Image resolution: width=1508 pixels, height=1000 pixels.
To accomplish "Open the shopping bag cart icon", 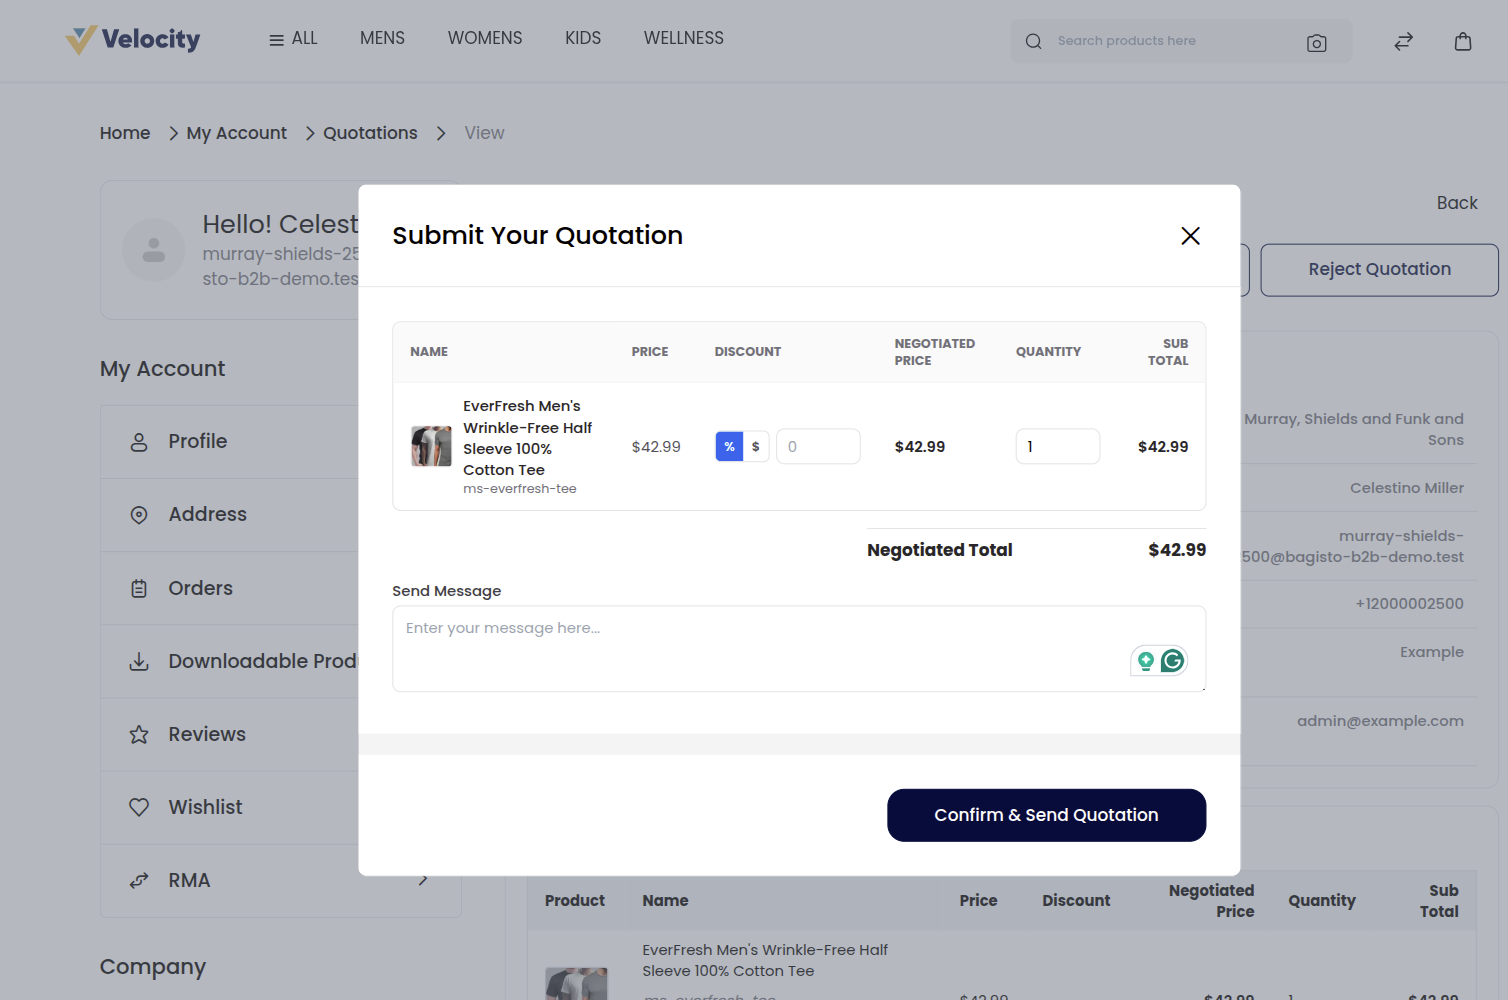I will coord(1463,41).
